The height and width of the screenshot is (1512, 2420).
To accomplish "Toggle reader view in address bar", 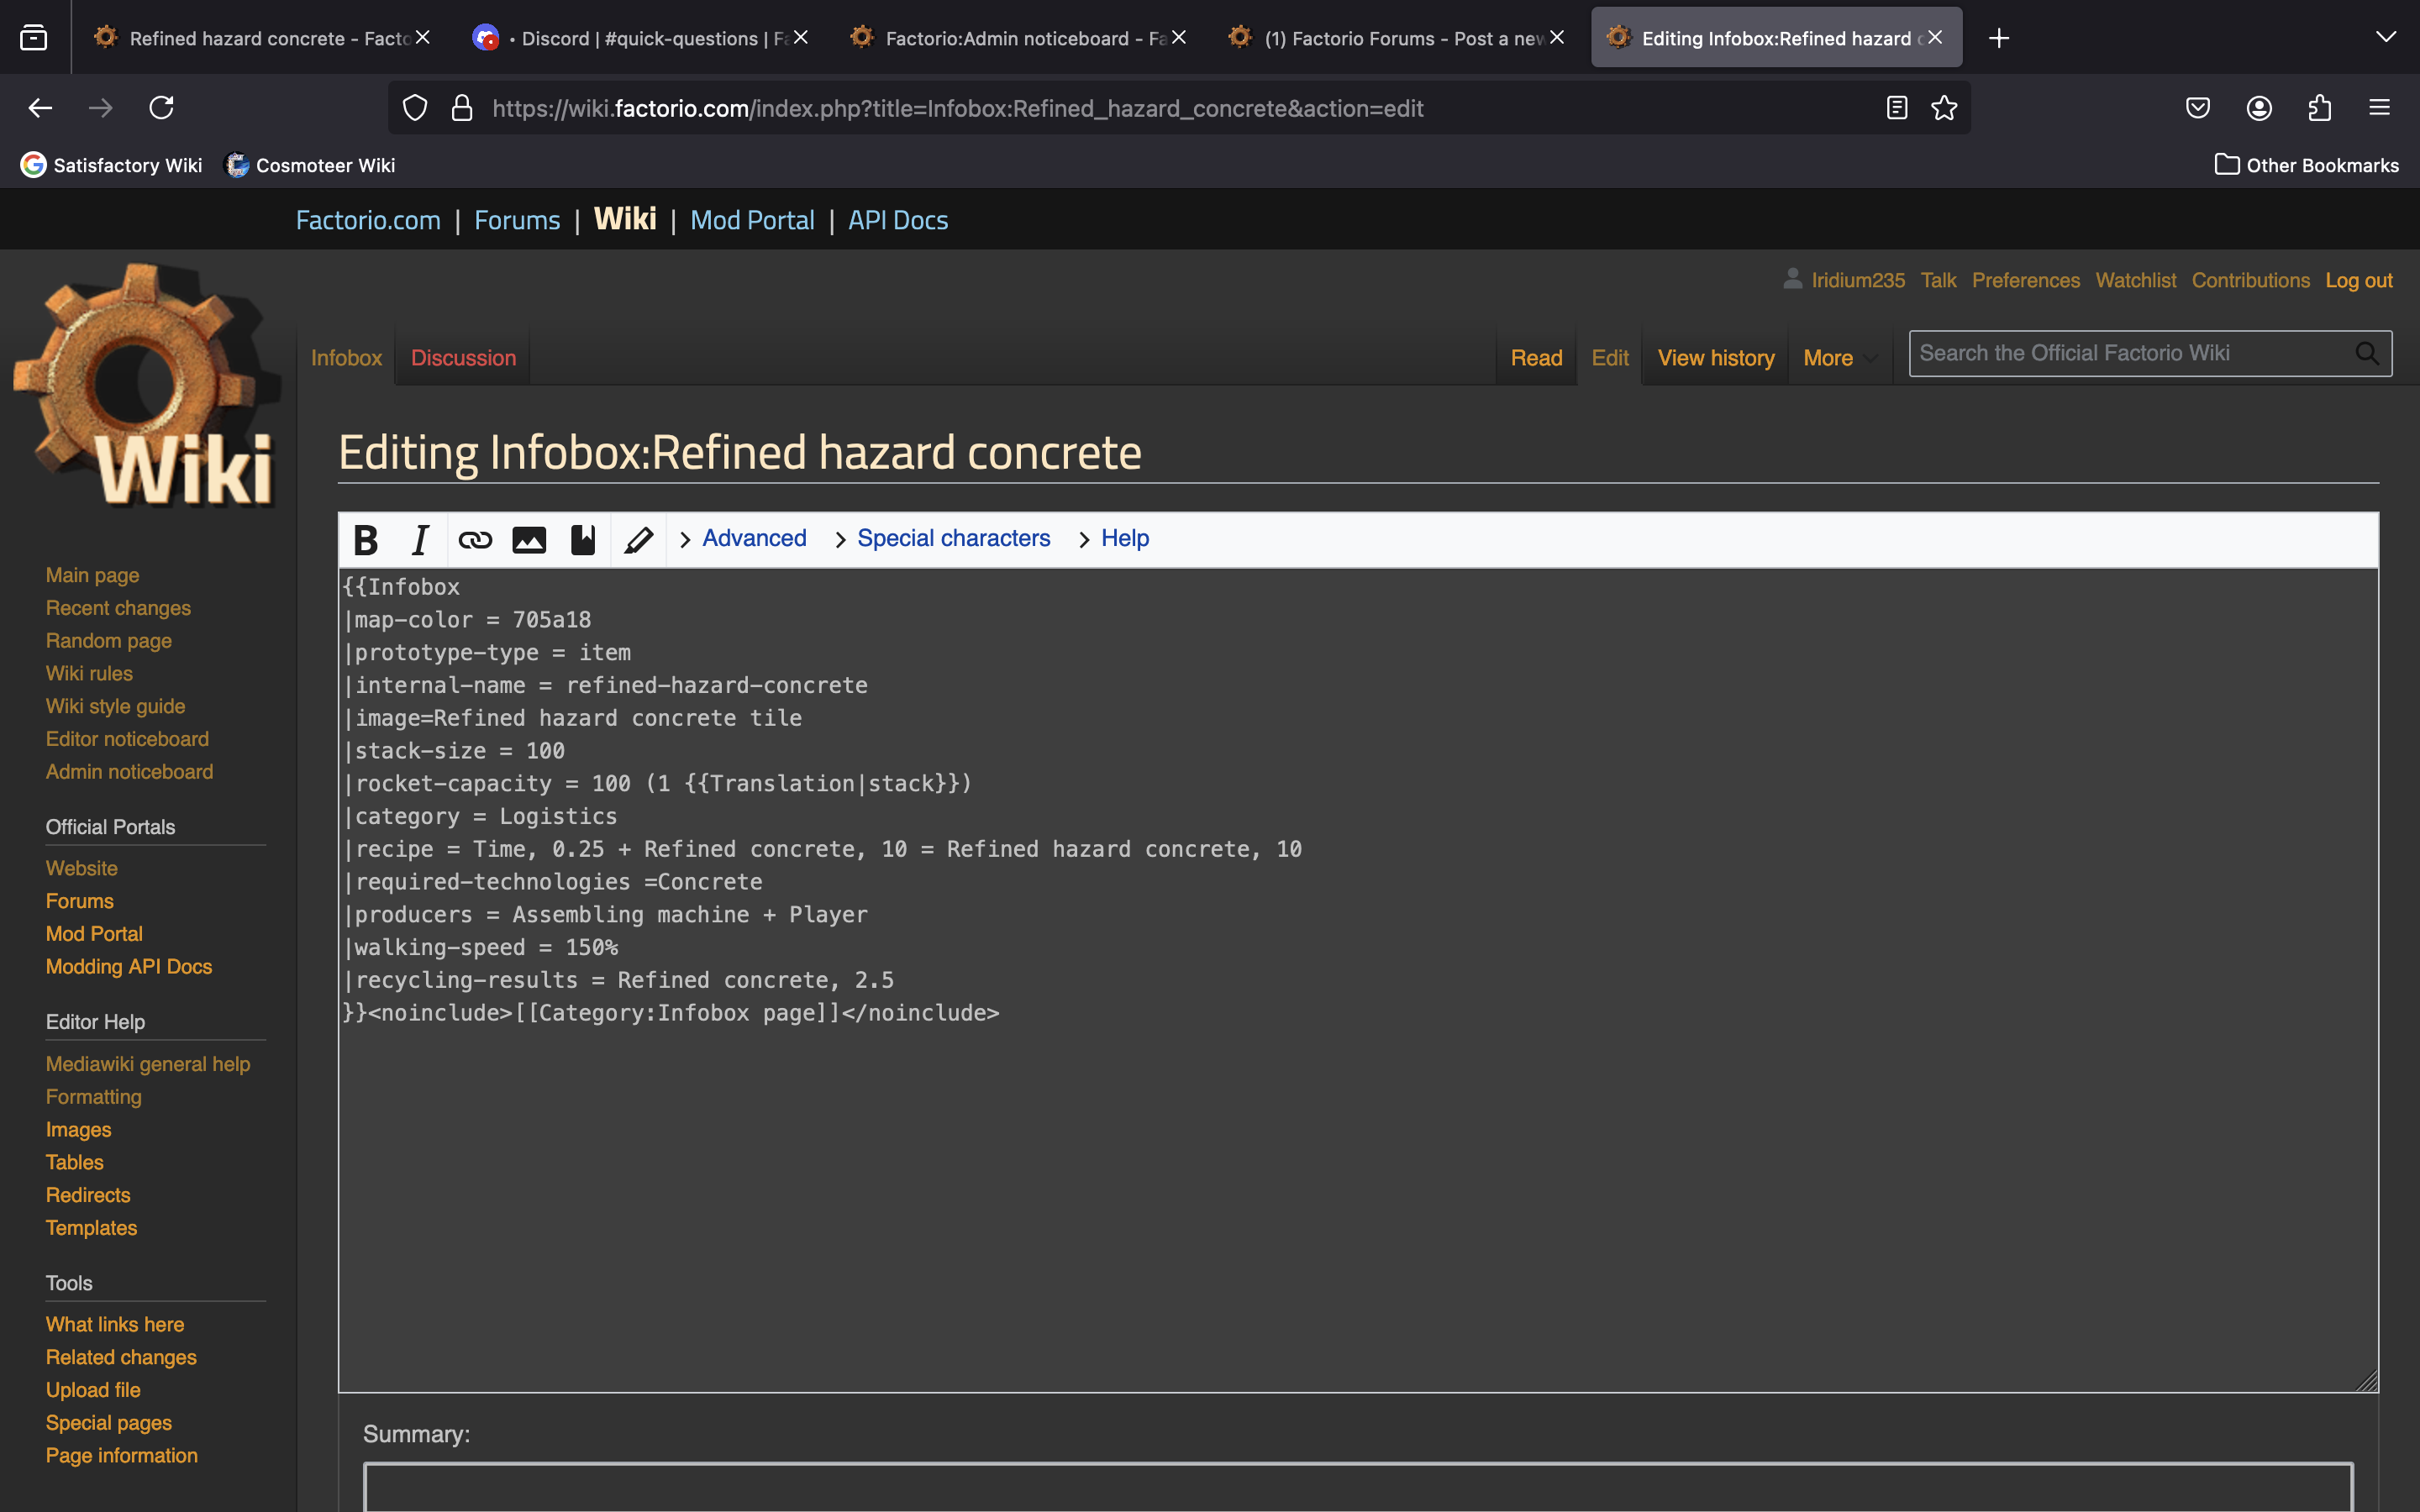I will (x=1897, y=108).
